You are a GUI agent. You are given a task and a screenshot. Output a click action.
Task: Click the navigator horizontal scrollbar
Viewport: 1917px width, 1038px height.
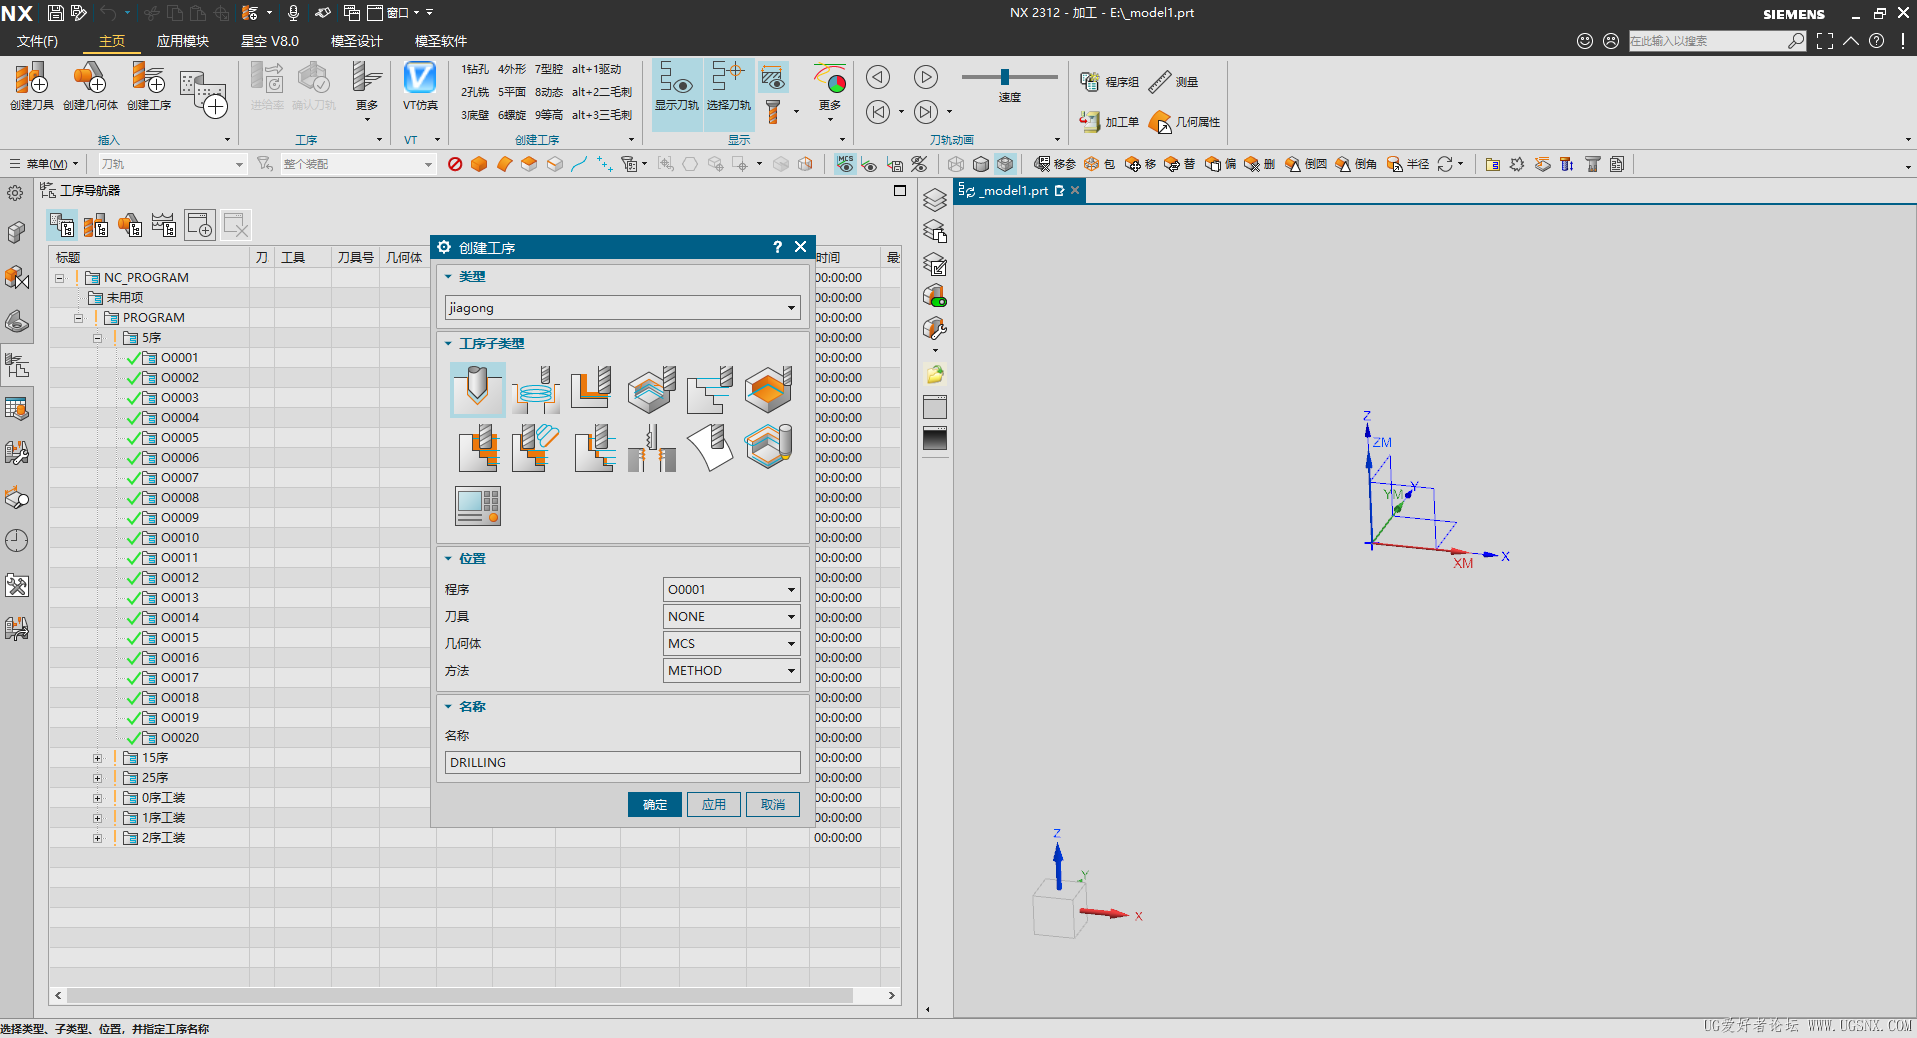point(460,996)
